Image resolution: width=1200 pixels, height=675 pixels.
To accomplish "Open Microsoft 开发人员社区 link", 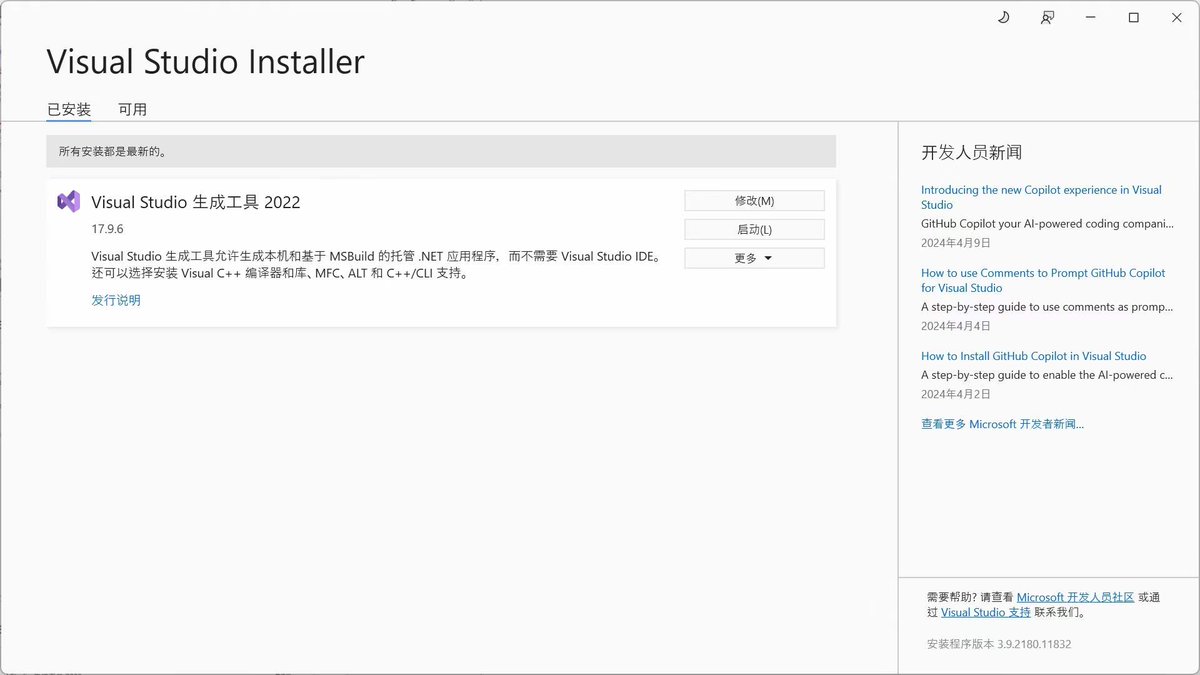I will click(1075, 597).
